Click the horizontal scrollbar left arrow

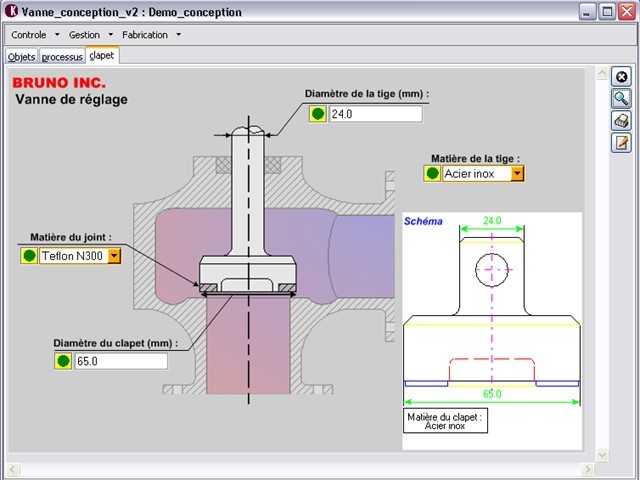(x=13, y=469)
